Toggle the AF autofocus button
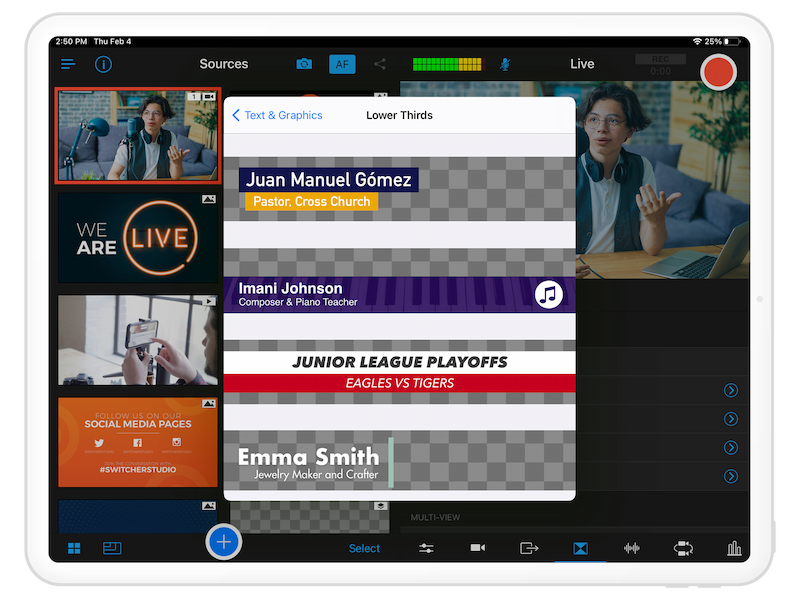This screenshot has width=800, height=600. click(342, 64)
